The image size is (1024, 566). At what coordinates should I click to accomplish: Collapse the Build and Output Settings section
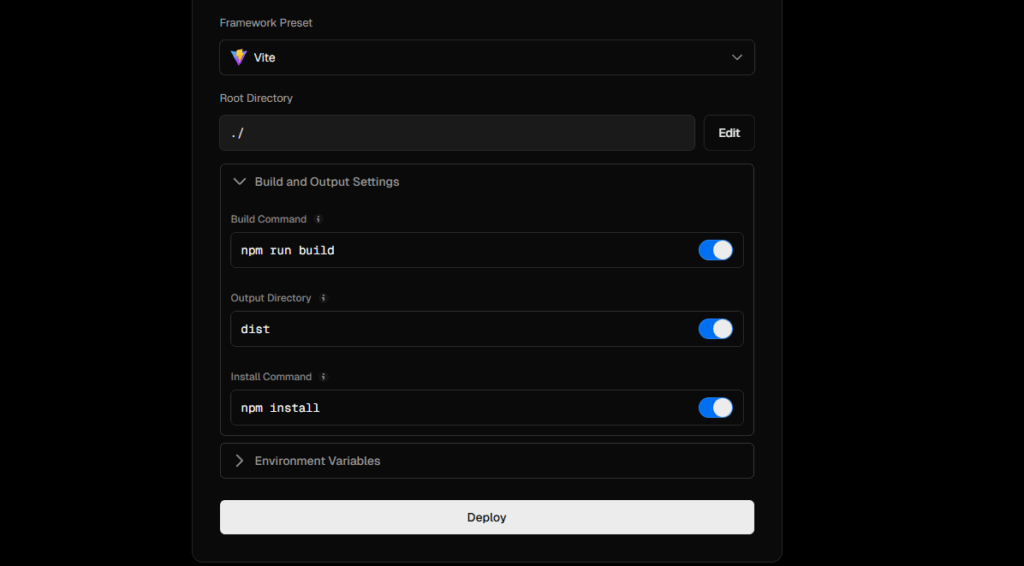tap(239, 182)
